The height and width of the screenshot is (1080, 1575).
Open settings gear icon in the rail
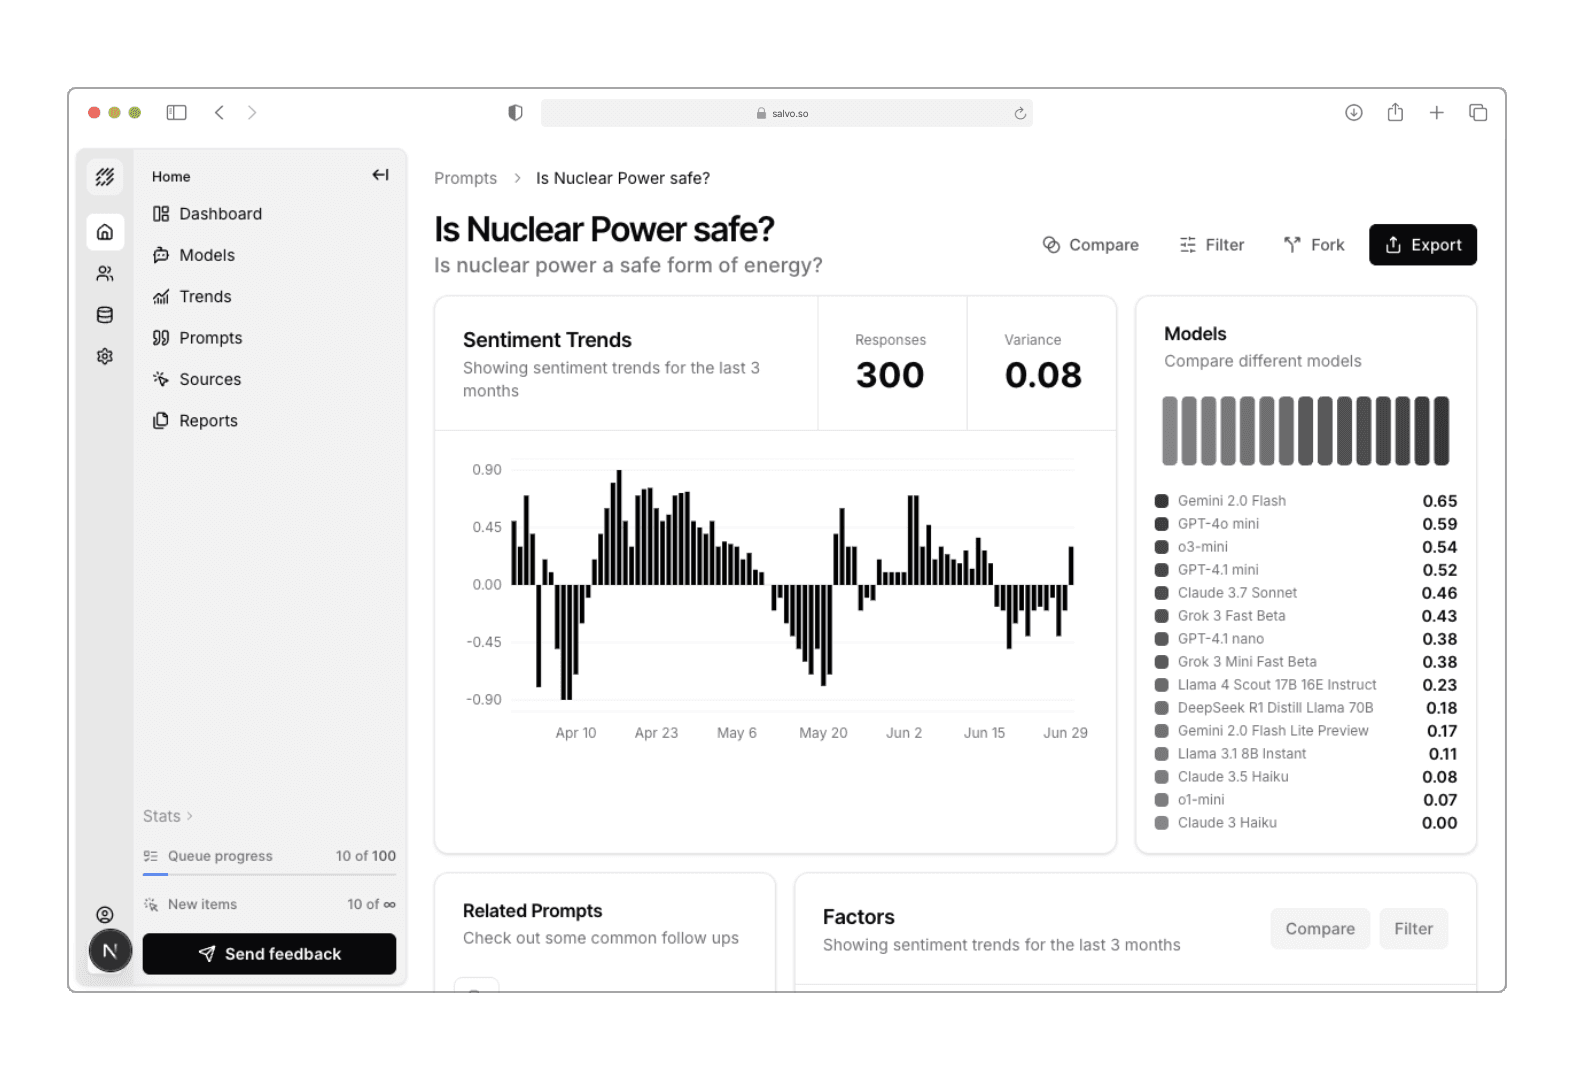tap(105, 357)
